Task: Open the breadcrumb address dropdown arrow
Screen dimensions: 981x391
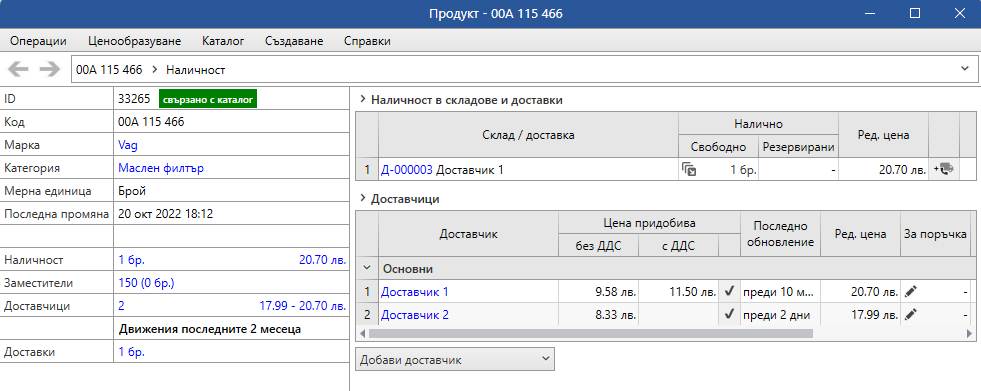Action: 964,69
